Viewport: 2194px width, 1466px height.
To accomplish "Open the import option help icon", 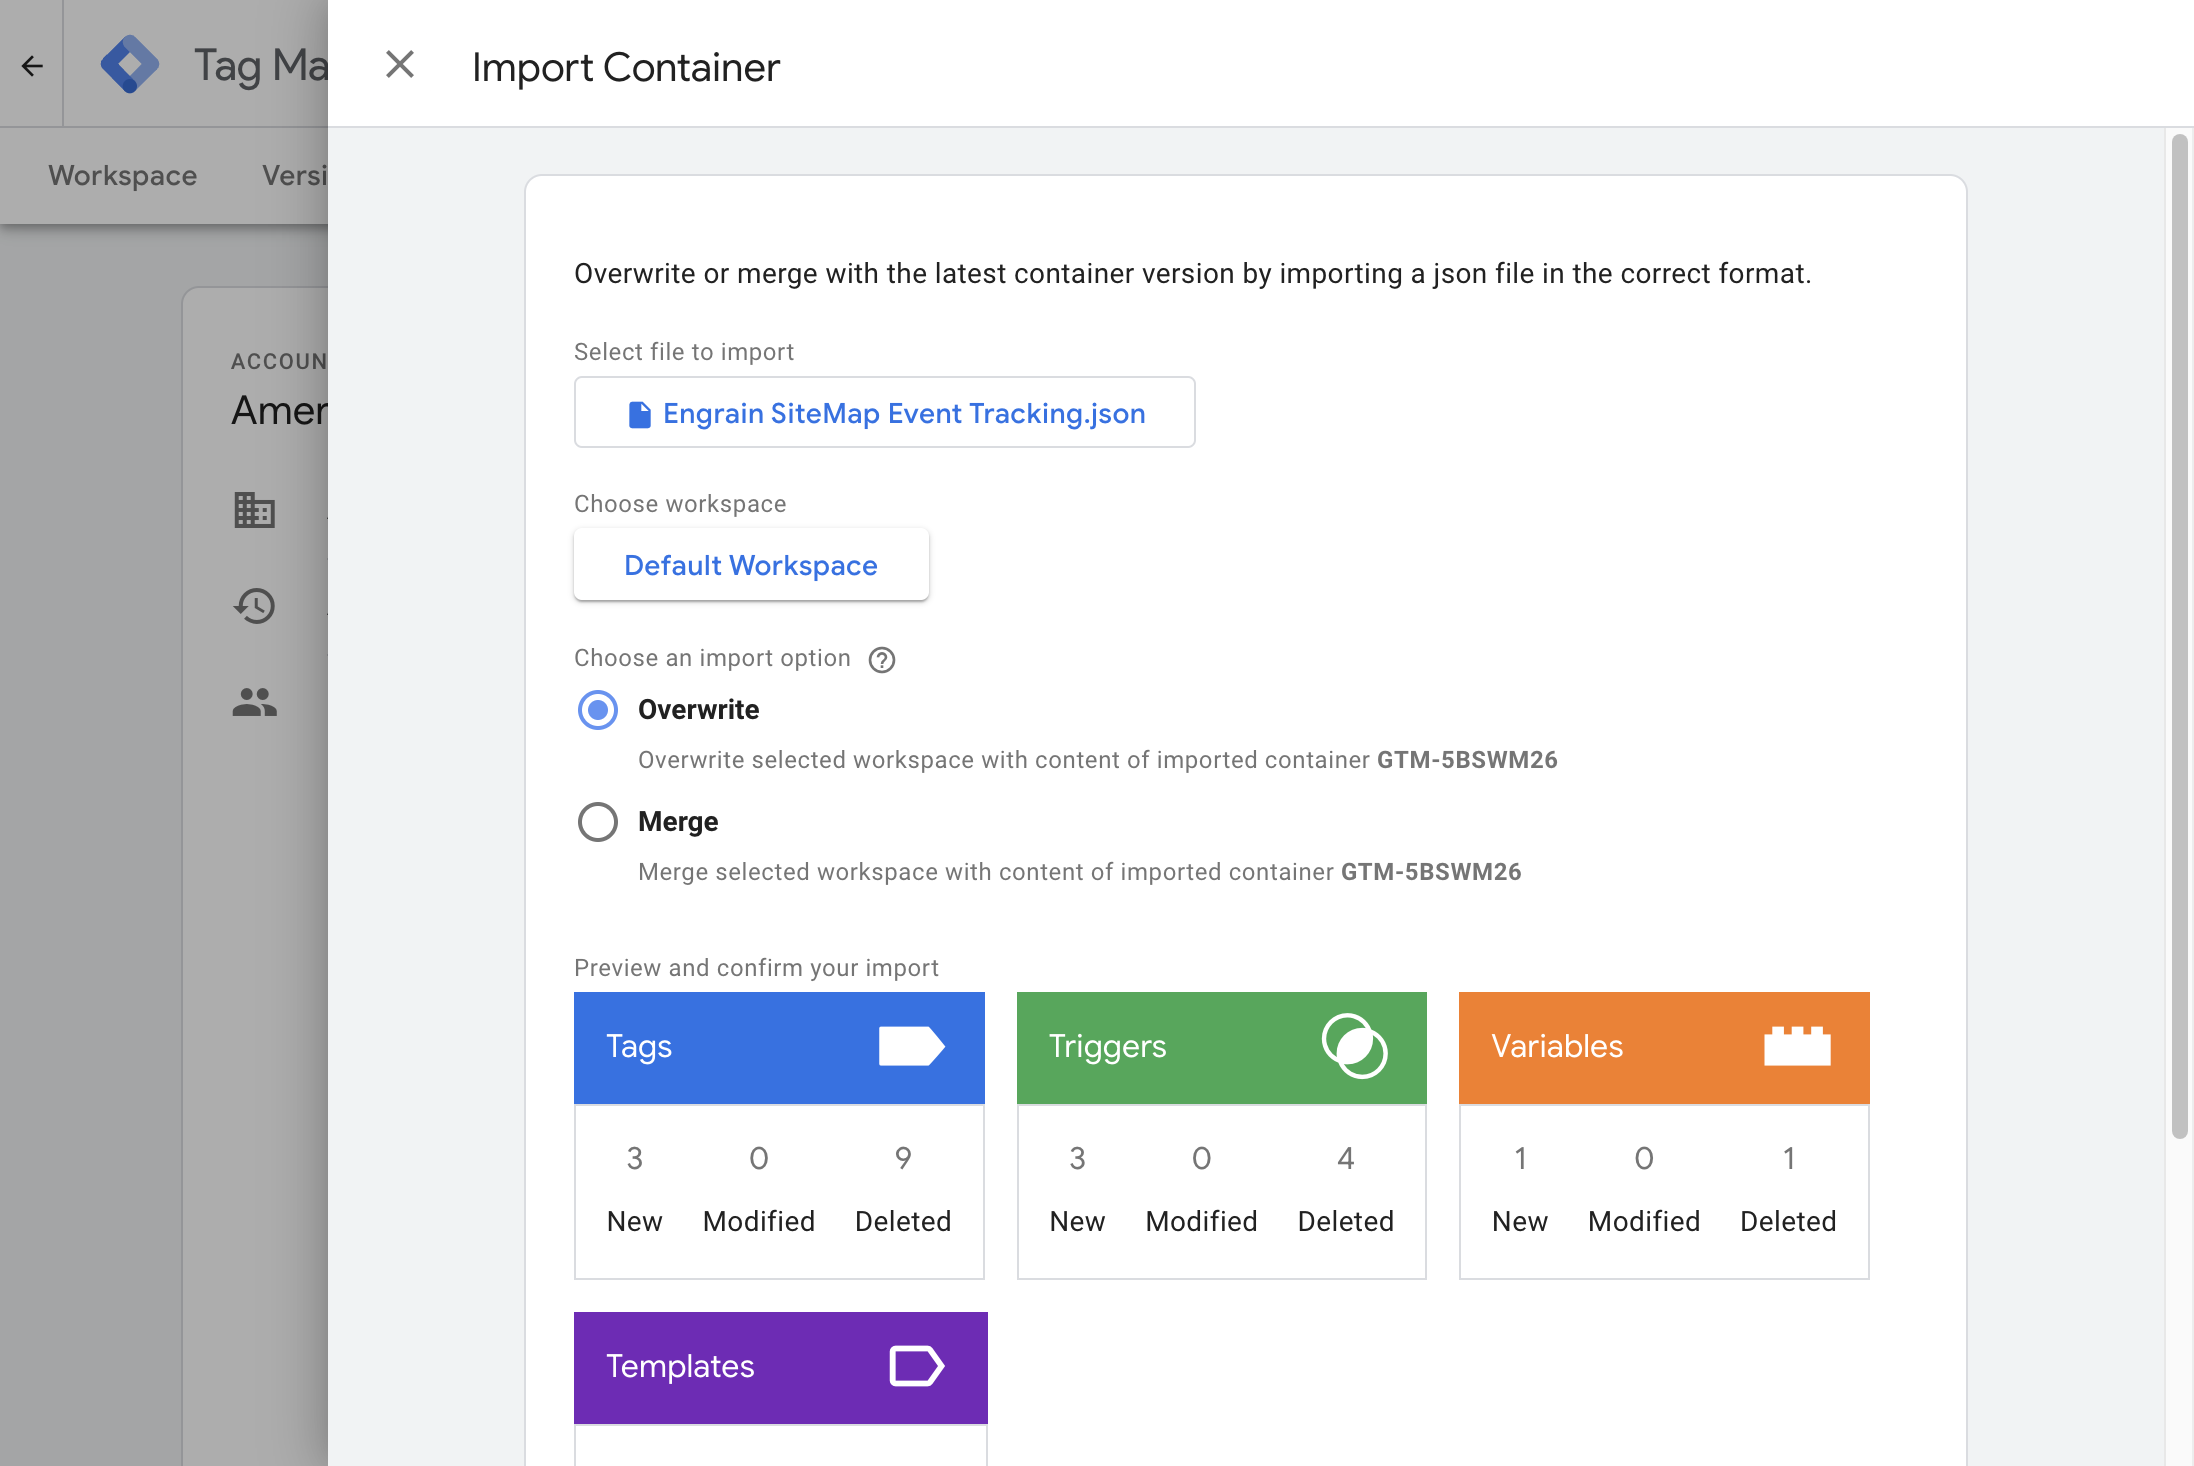I will 882,660.
